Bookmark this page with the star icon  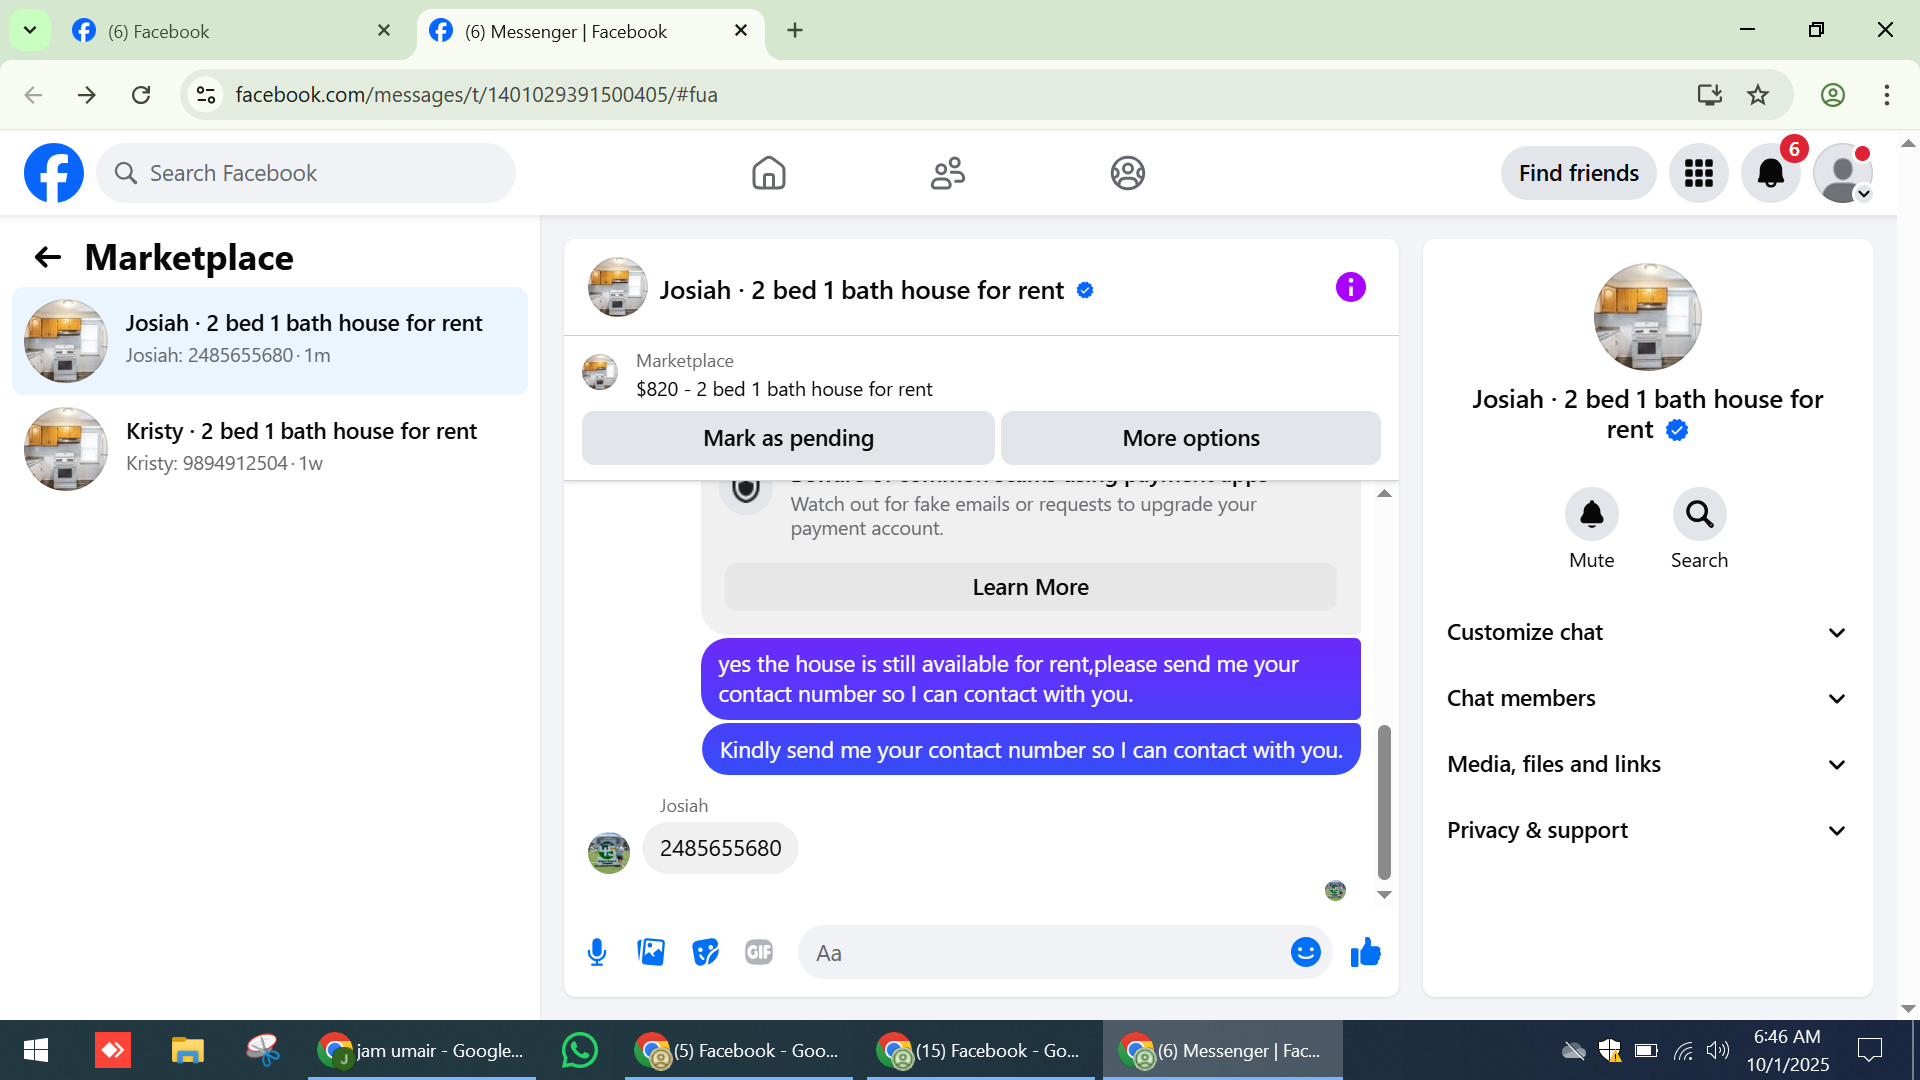tap(1758, 95)
